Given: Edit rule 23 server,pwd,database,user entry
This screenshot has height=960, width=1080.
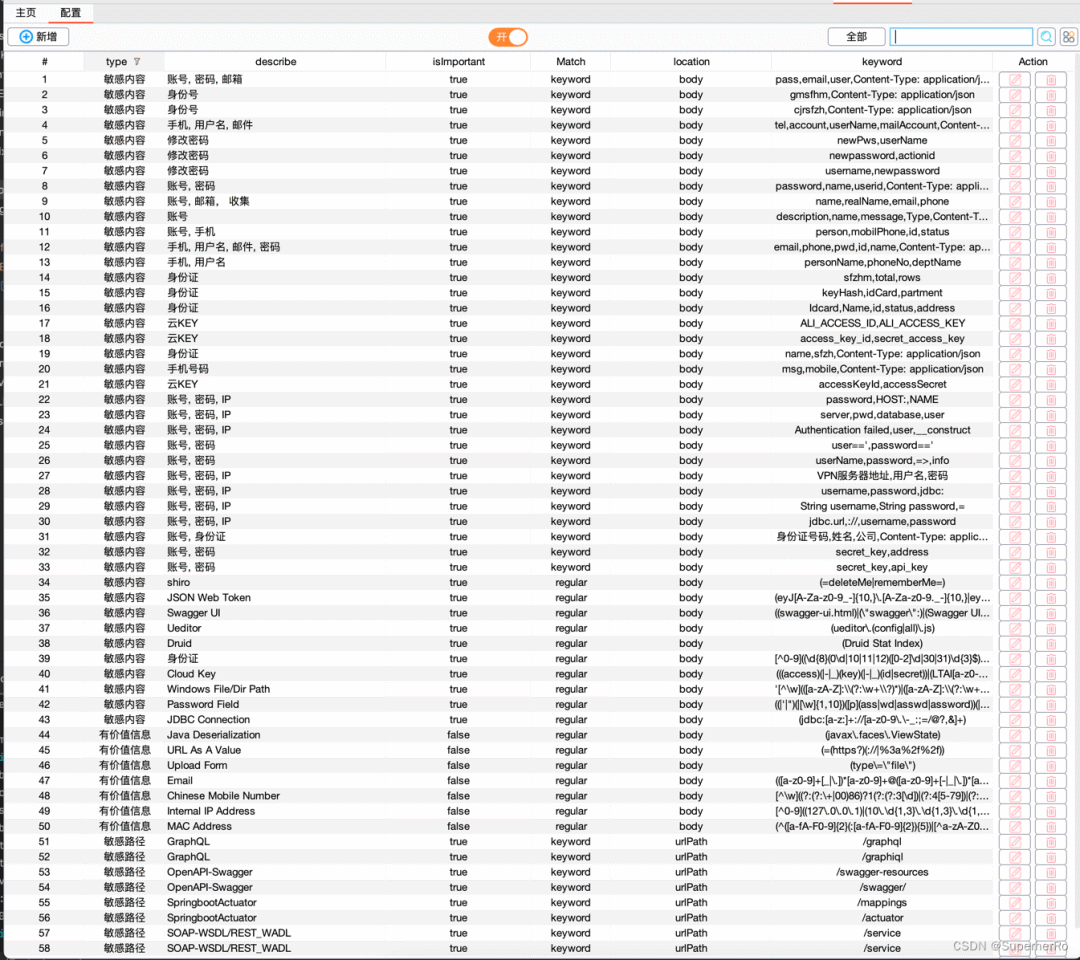Looking at the screenshot, I should tap(1015, 415).
